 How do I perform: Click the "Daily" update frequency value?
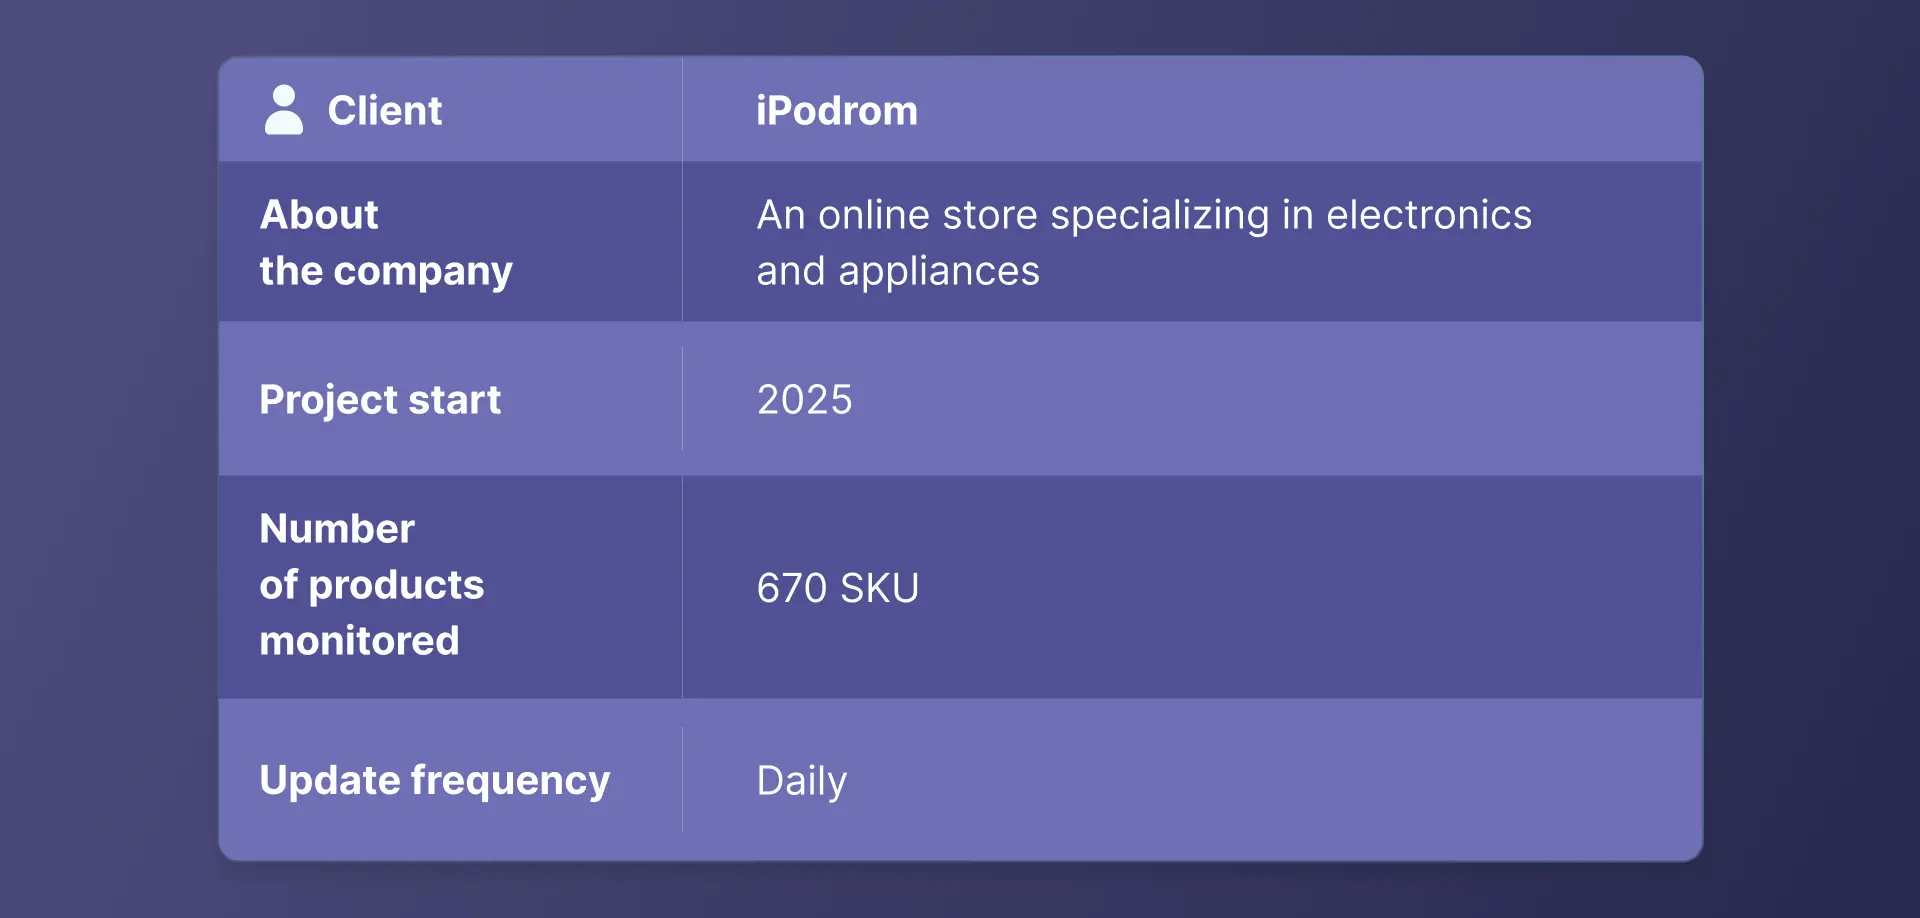(802, 781)
